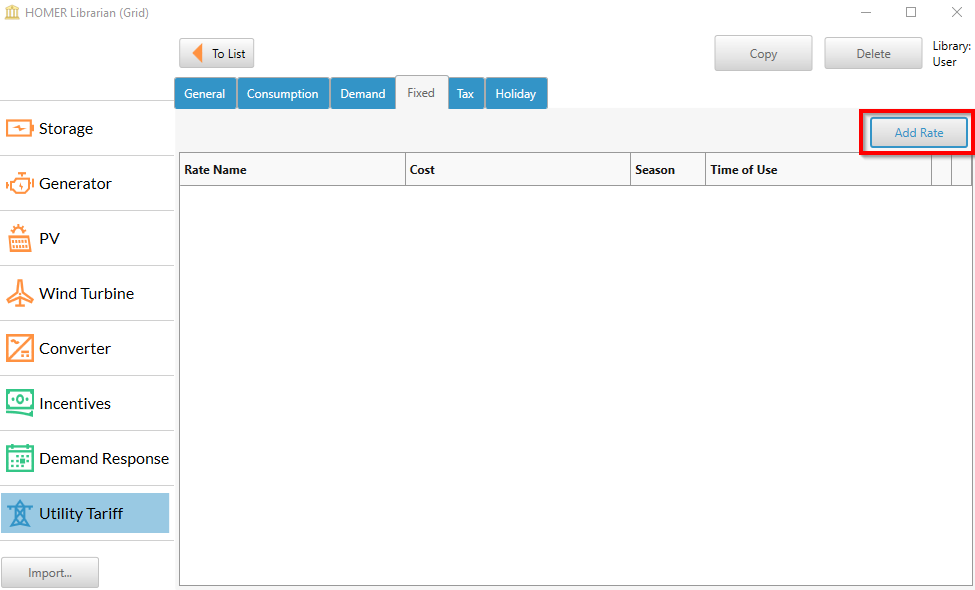975x590 pixels.
Task: Click the Wind Turbine icon
Action: [20, 294]
